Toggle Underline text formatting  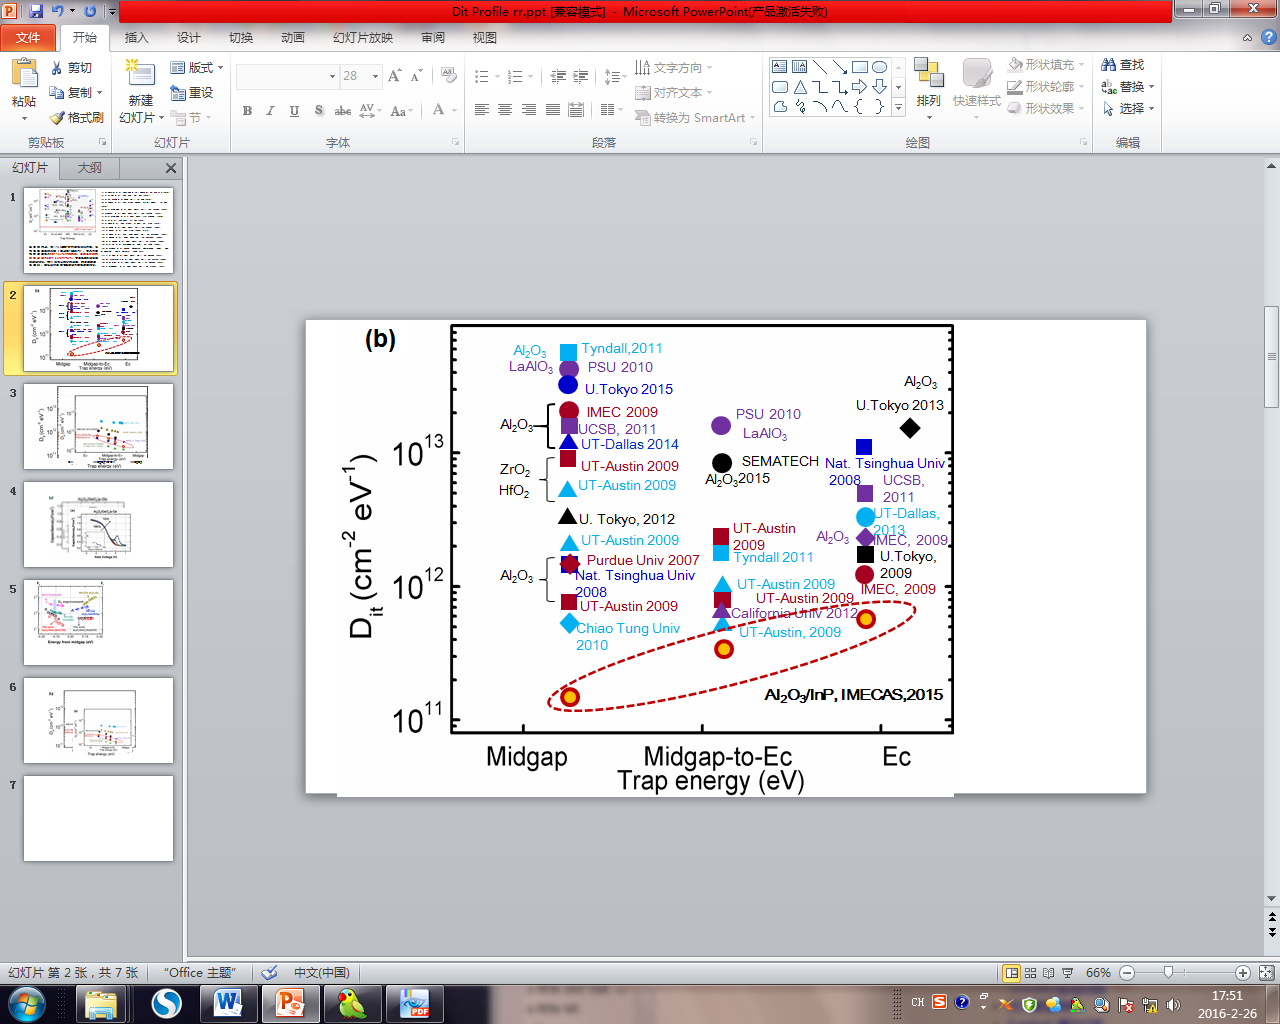click(x=294, y=111)
